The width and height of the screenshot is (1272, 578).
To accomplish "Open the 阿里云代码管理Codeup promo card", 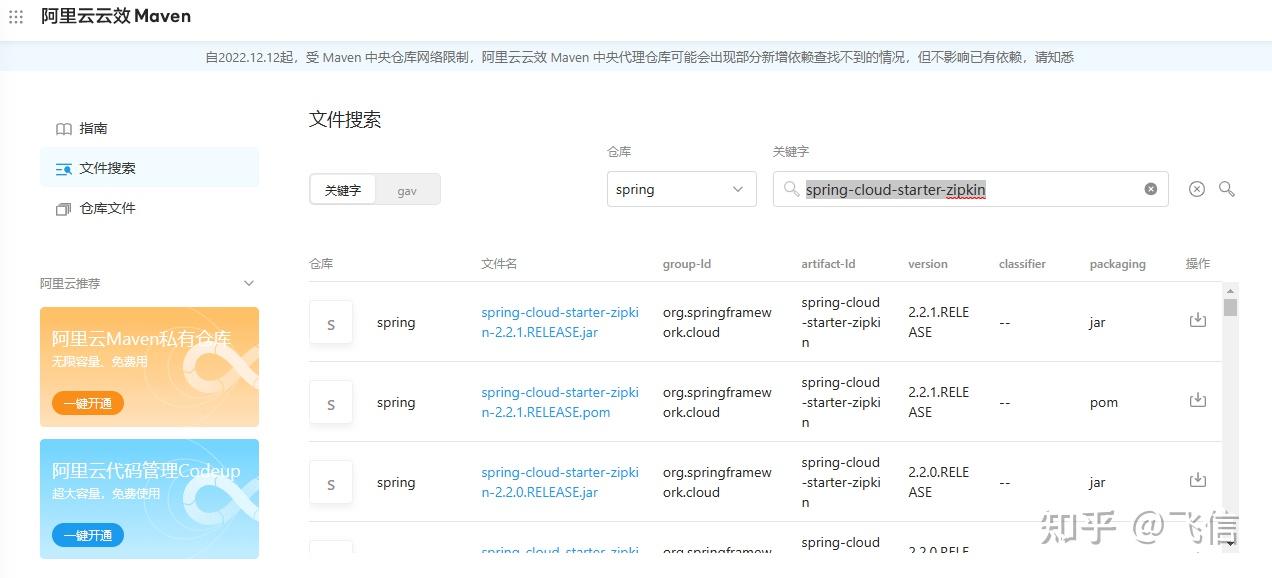I will [149, 499].
